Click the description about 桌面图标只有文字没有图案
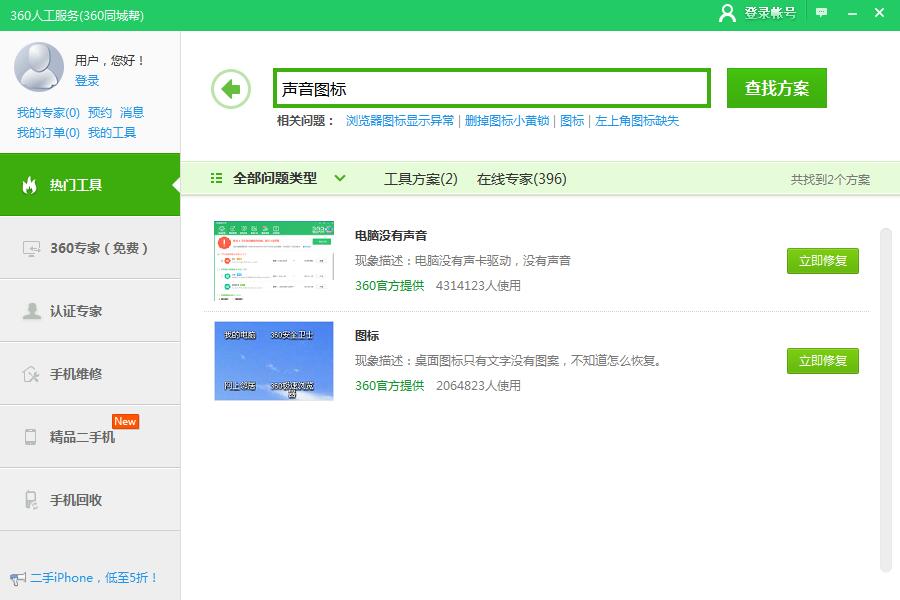This screenshot has width=900, height=600. pyautogui.click(x=508, y=361)
